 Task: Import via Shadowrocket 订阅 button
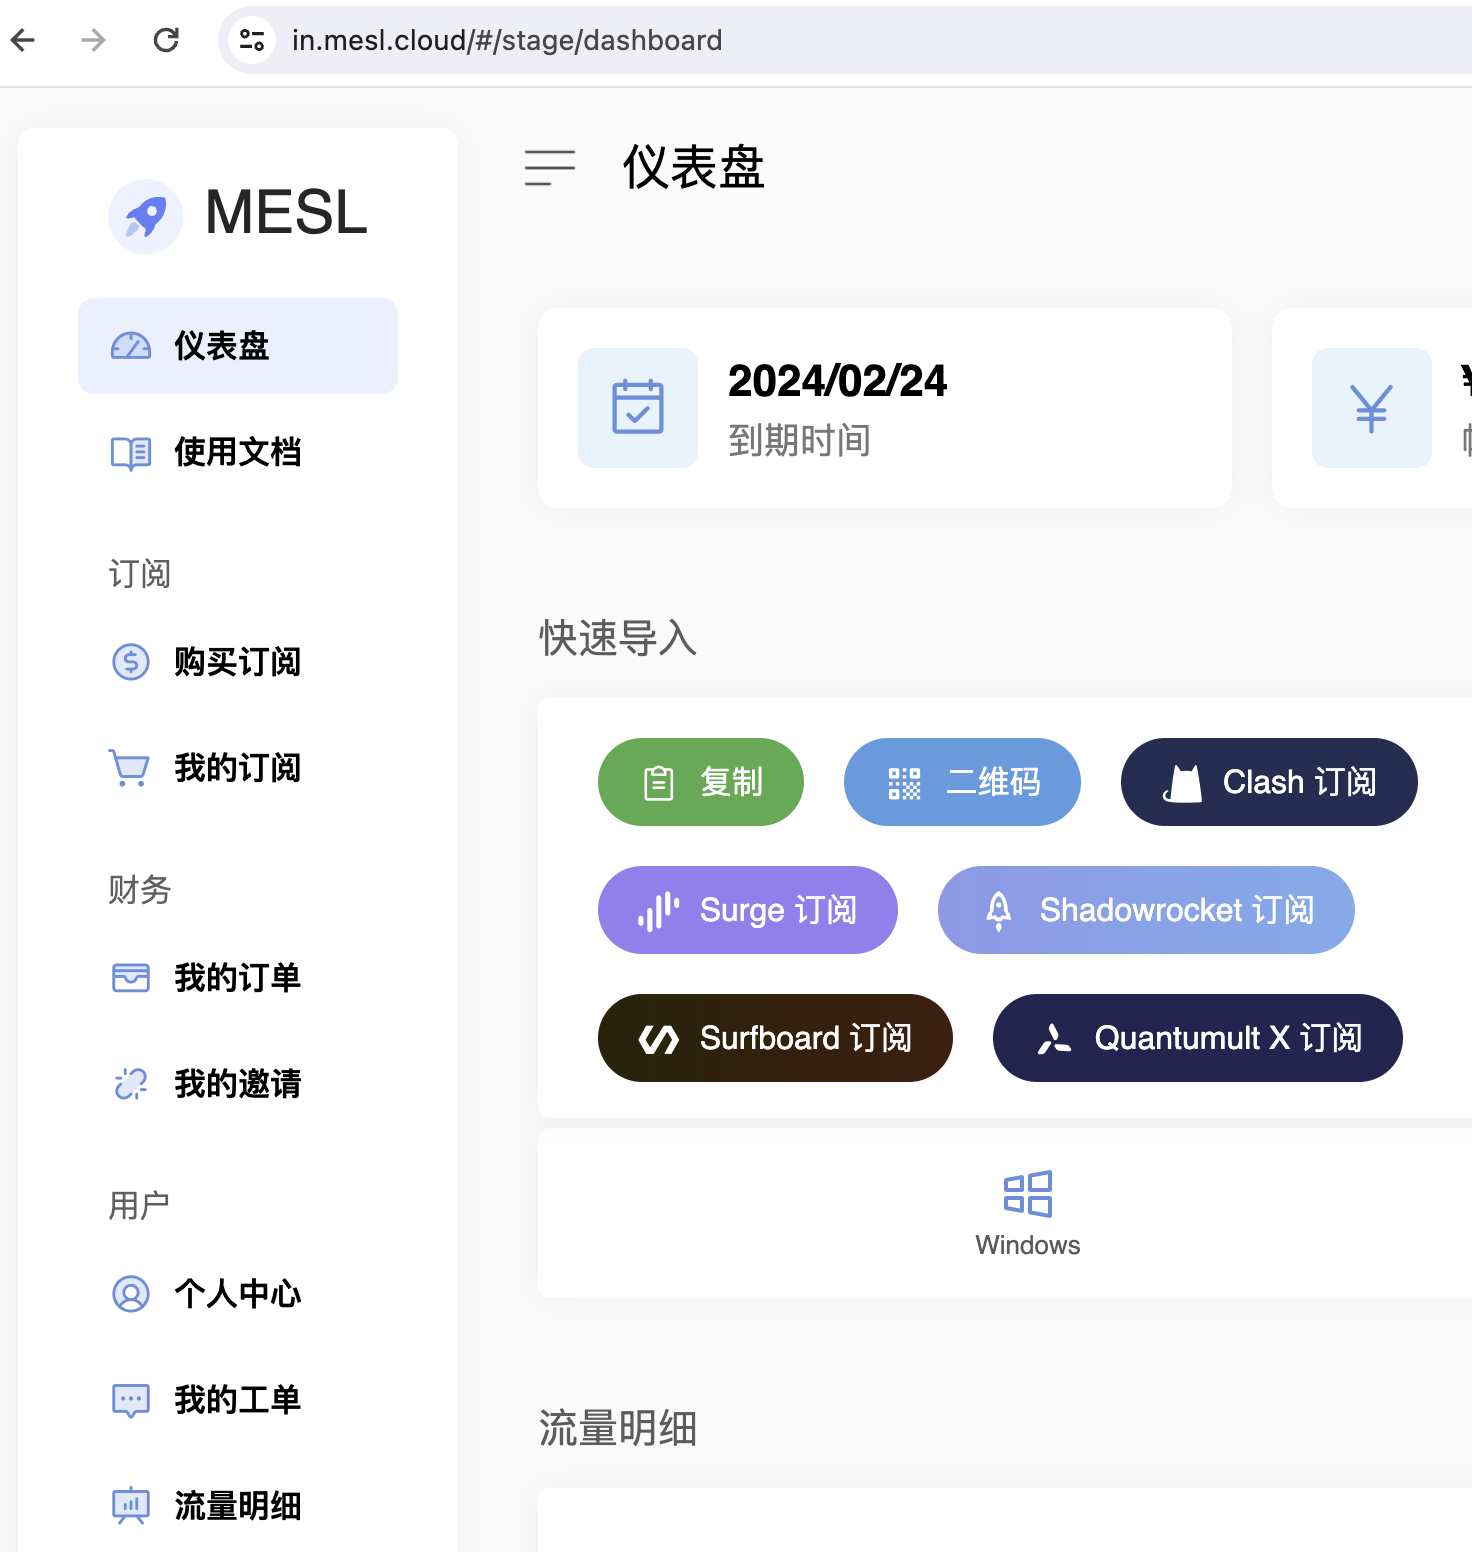pos(1146,910)
